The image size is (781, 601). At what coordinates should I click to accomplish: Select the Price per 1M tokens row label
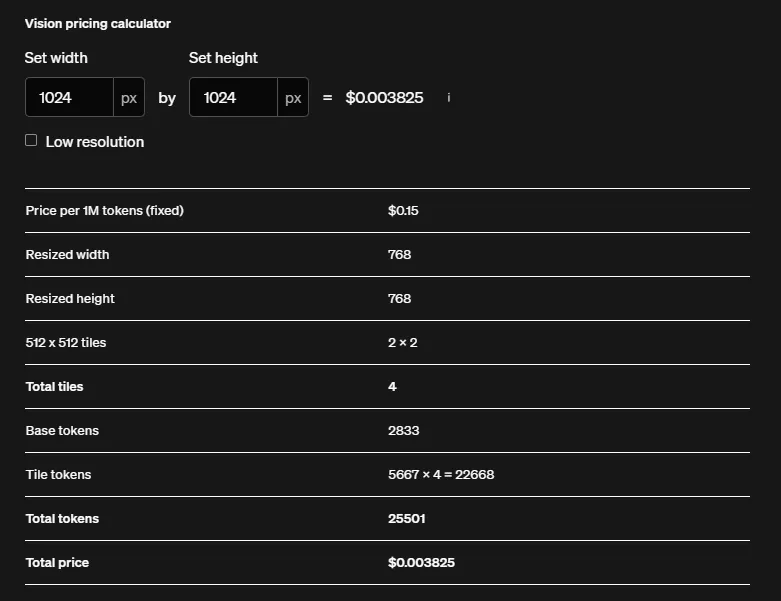pyautogui.click(x=104, y=211)
